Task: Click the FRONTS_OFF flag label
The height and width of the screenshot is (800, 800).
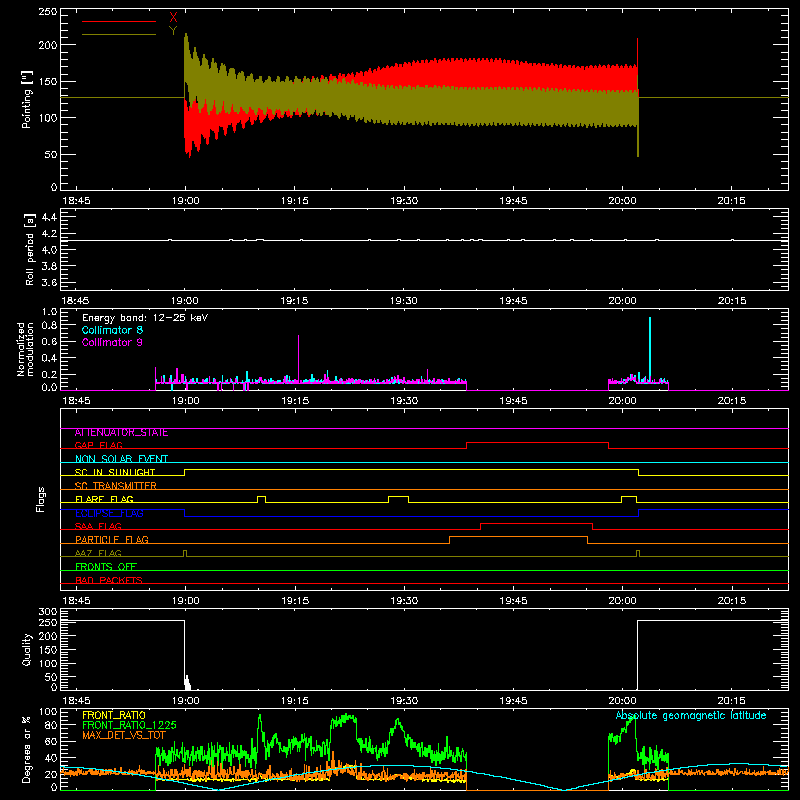Action: pyautogui.click(x=106, y=567)
